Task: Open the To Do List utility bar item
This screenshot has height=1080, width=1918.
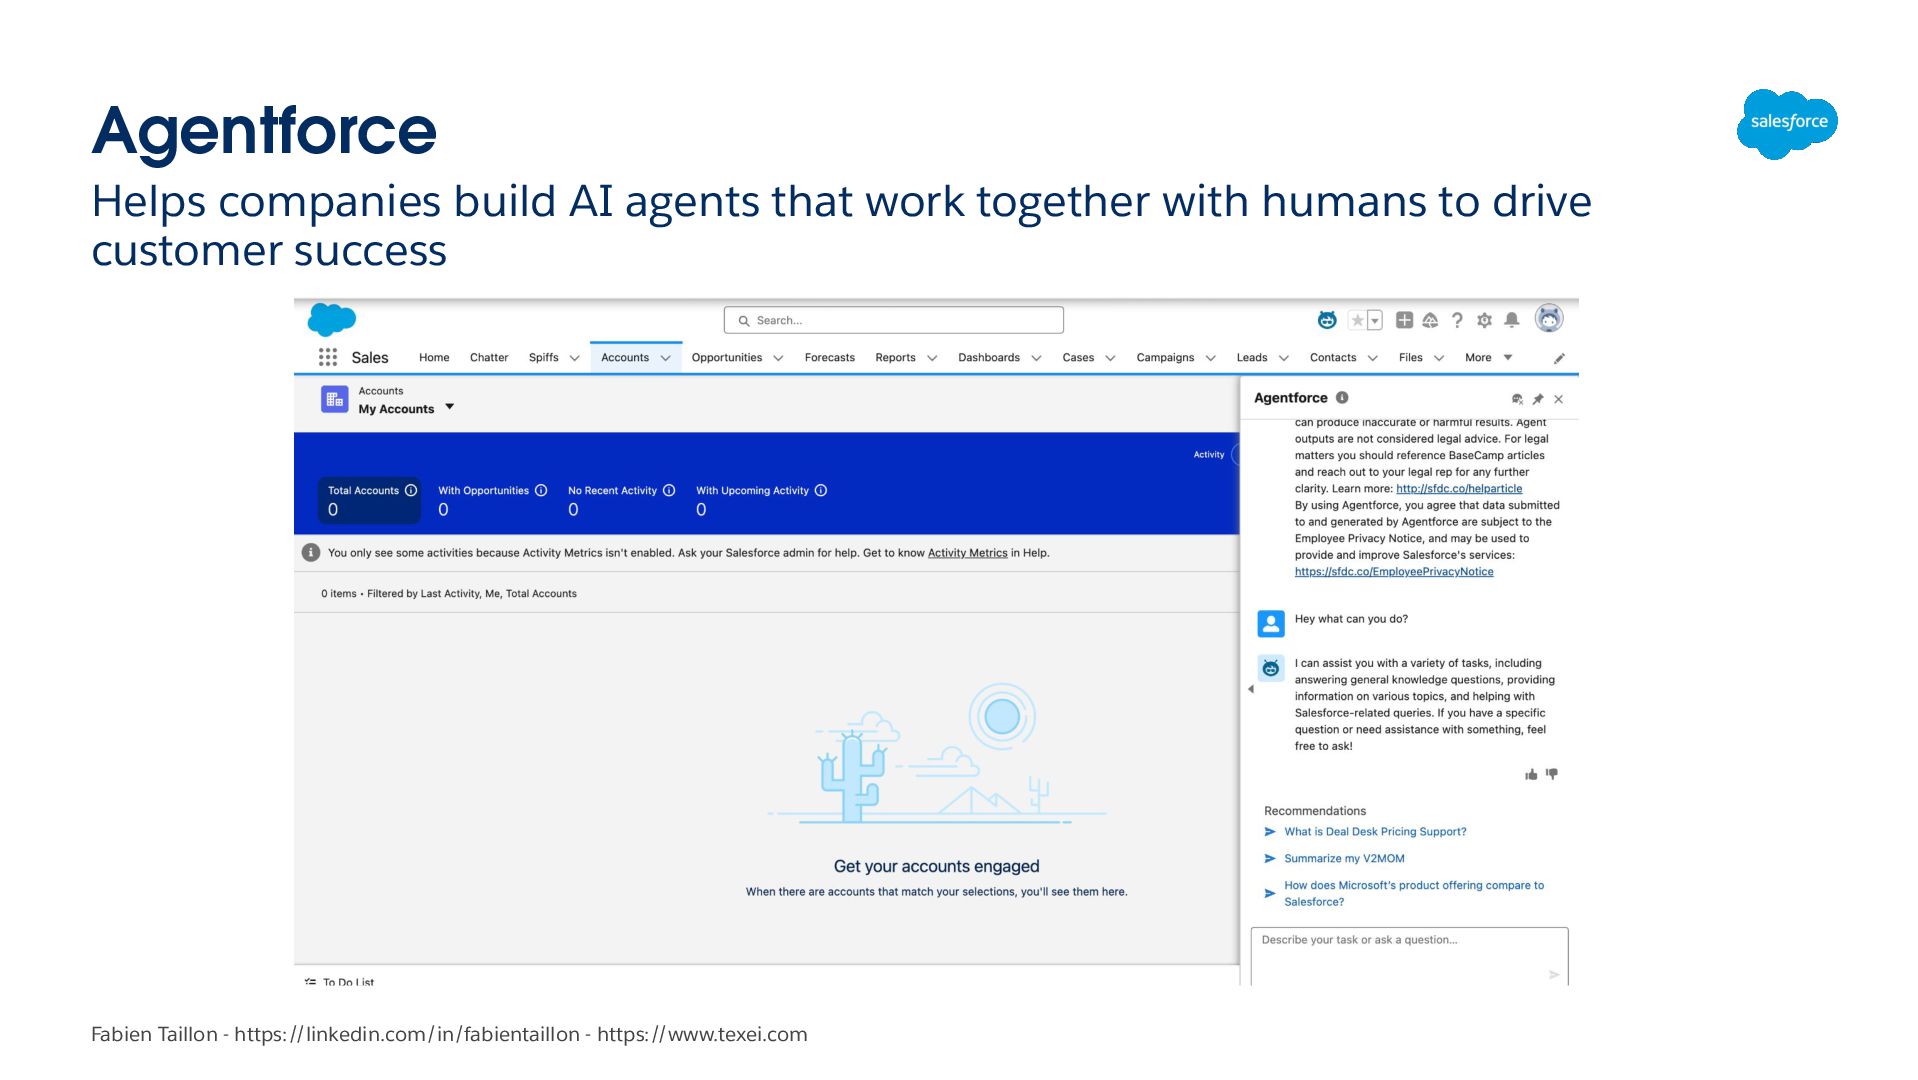Action: [x=339, y=982]
